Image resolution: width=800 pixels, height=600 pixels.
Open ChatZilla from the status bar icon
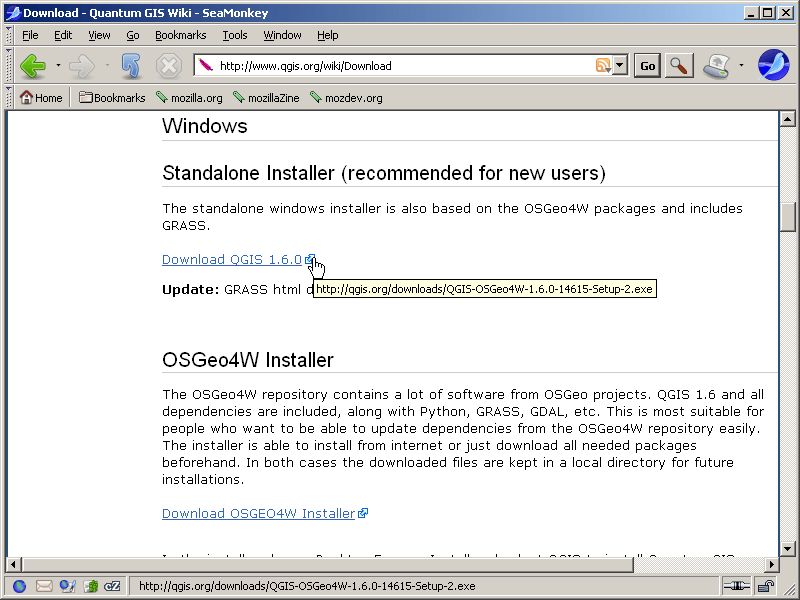click(x=112, y=586)
